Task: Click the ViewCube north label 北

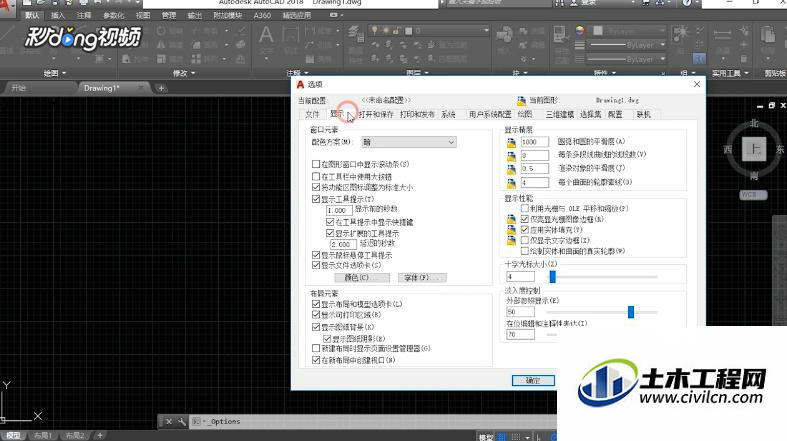Action: pos(754,123)
